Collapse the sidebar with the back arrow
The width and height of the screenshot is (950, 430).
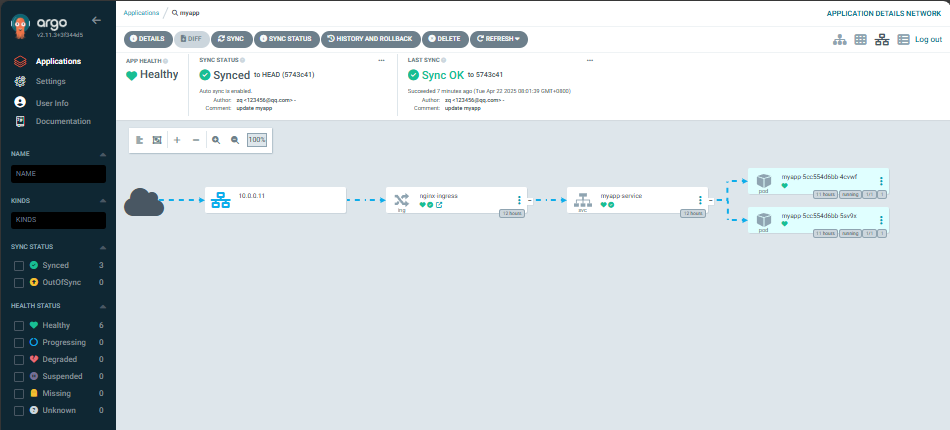(x=96, y=20)
